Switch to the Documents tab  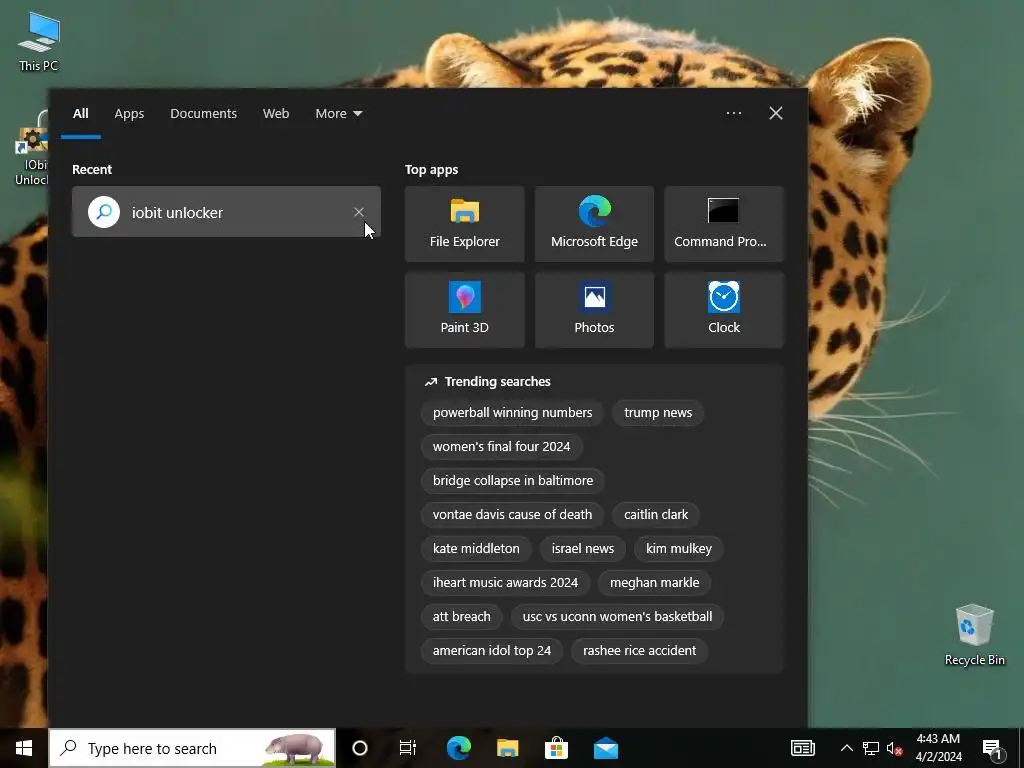[x=204, y=114]
